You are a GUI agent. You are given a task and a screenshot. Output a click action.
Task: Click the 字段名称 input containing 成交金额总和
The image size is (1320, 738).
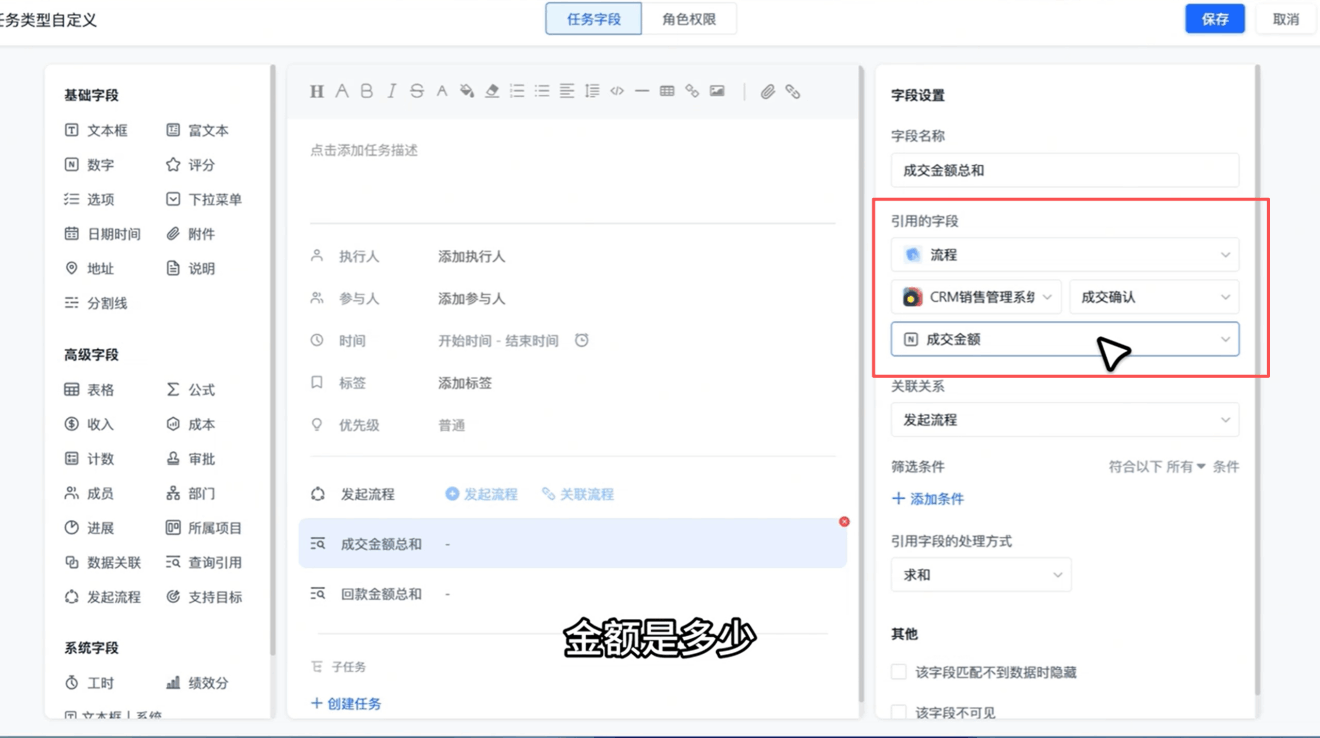[1065, 170]
